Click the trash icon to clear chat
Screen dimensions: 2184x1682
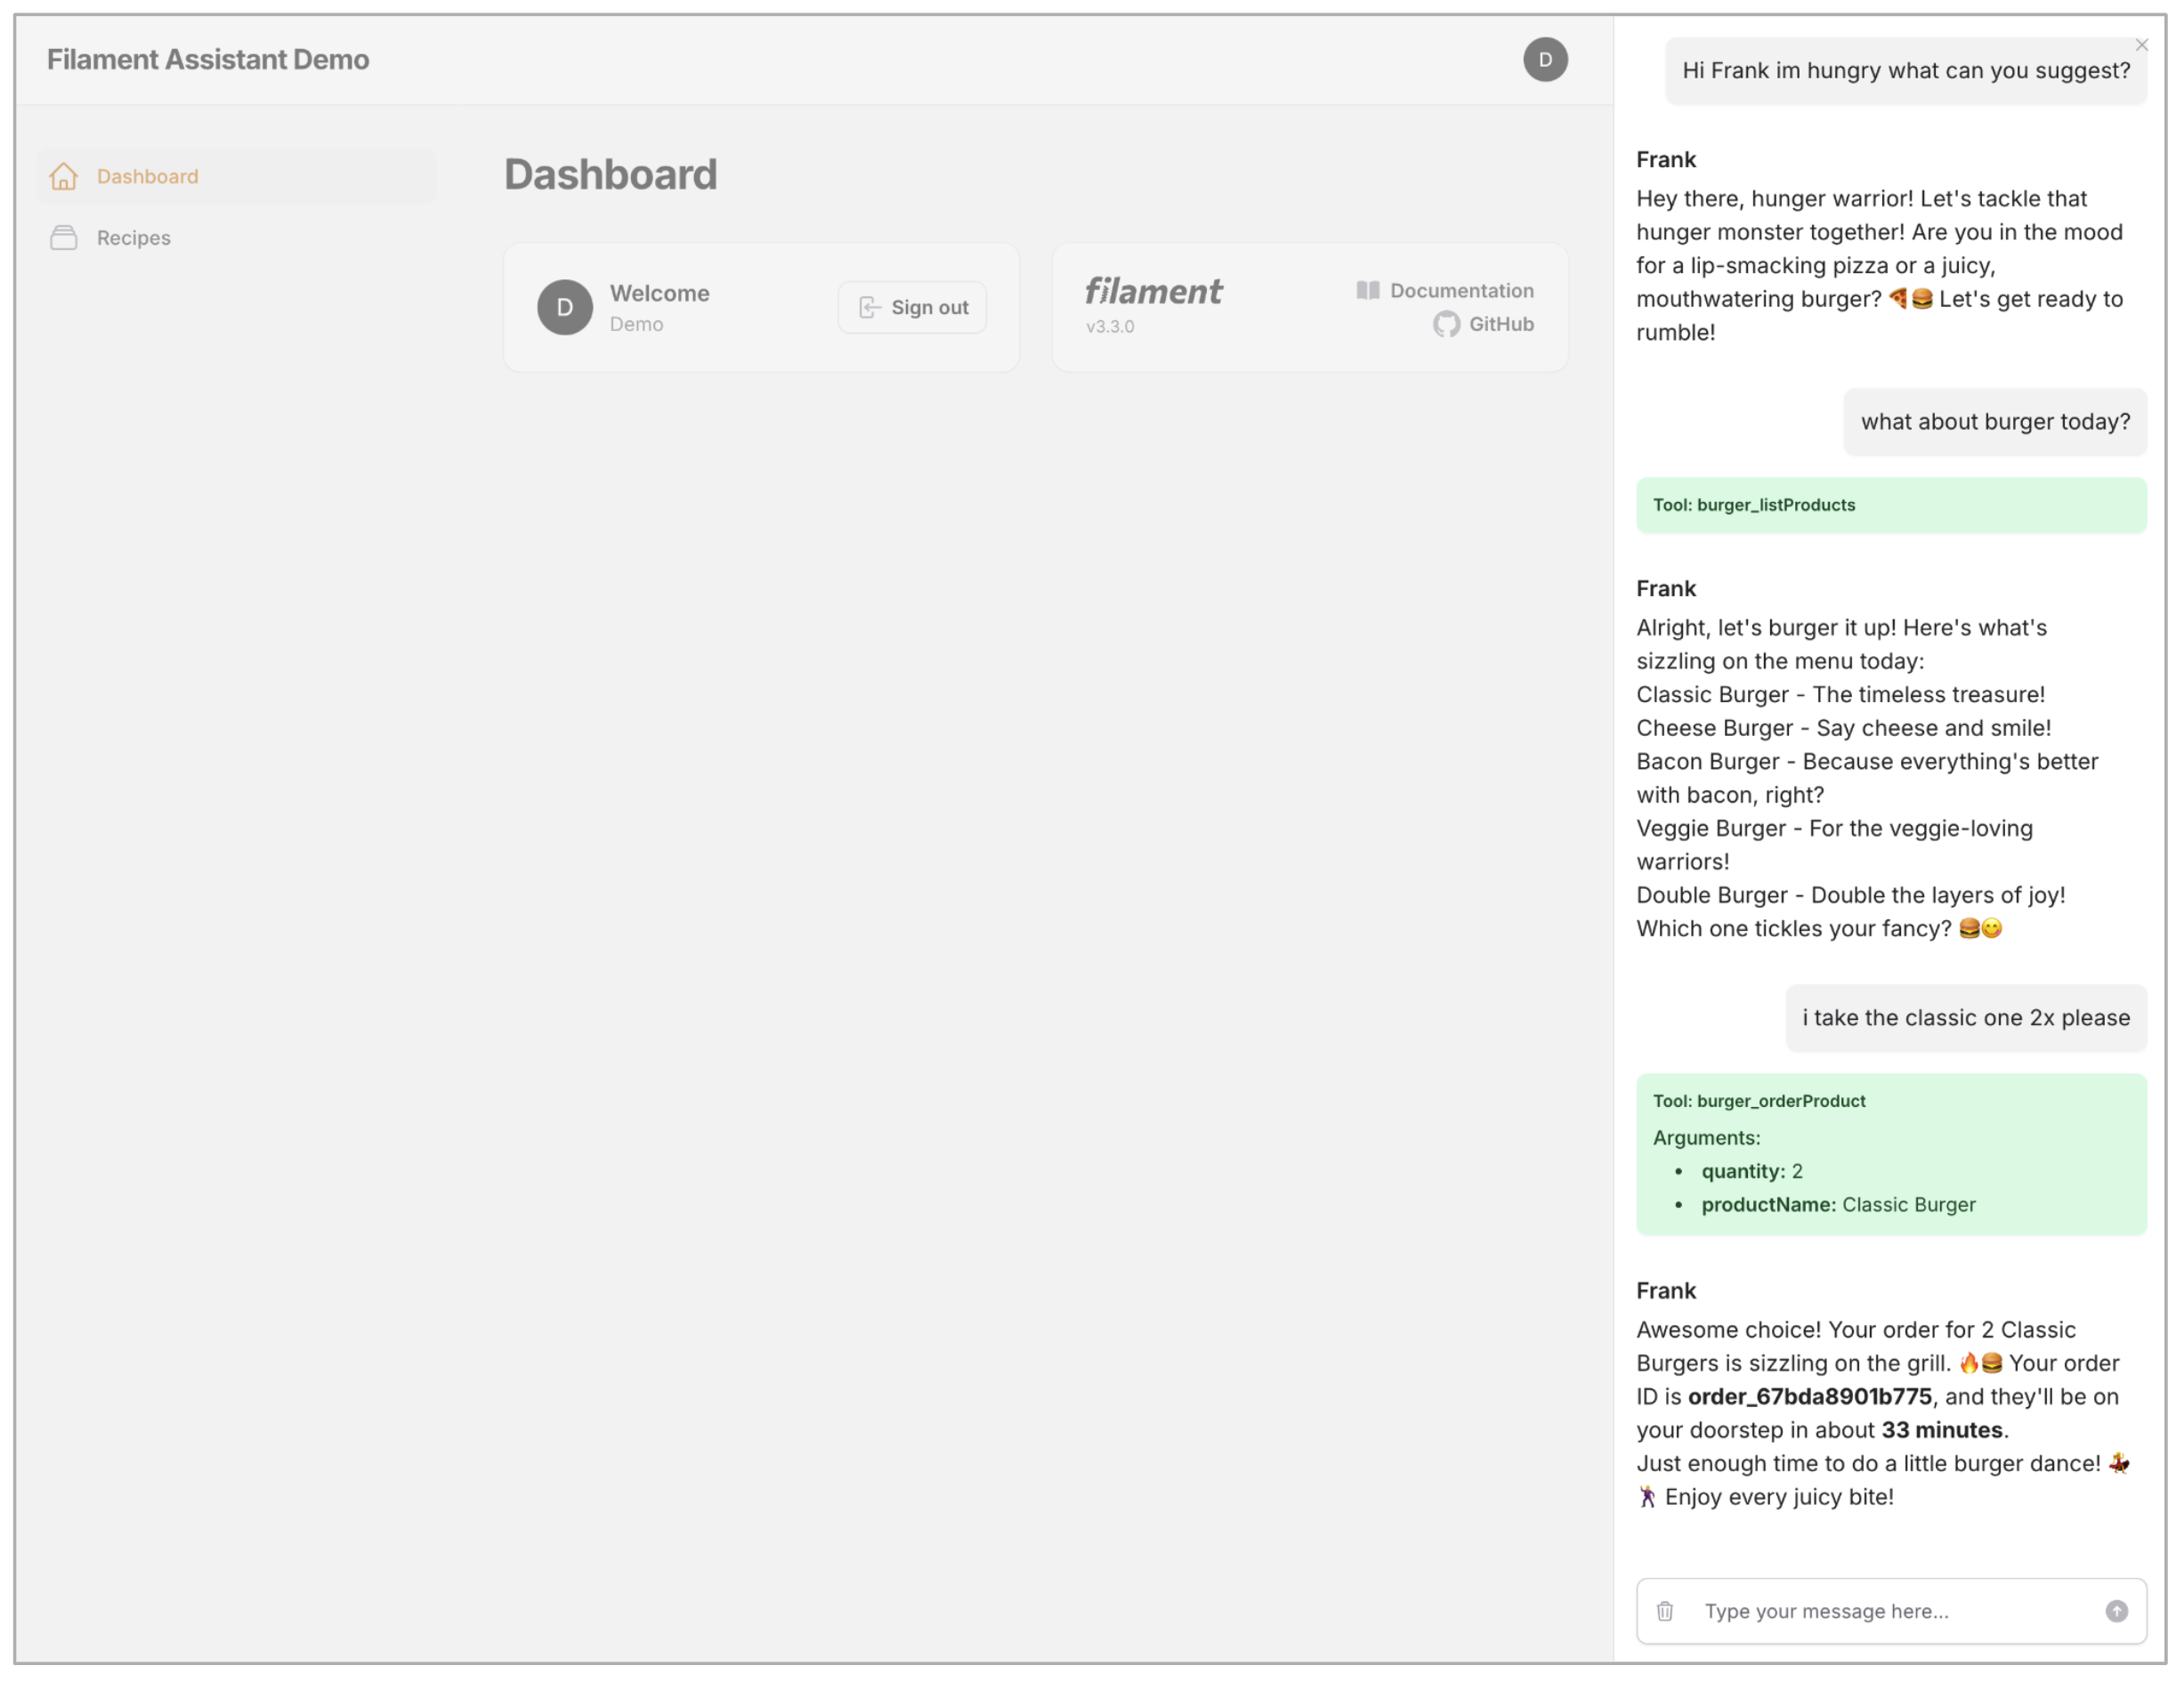coord(1665,1611)
